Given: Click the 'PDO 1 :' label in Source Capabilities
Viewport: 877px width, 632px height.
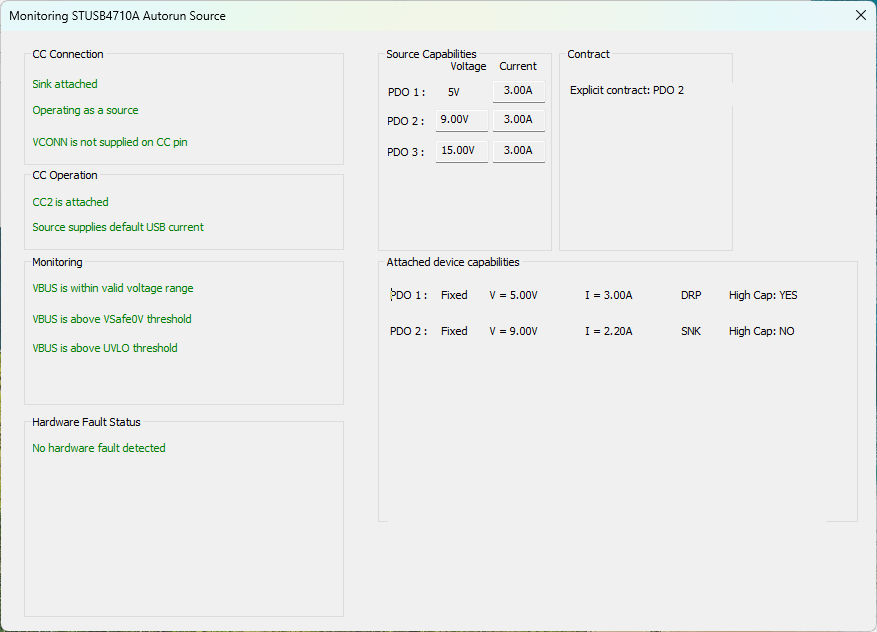Looking at the screenshot, I should pyautogui.click(x=407, y=92).
